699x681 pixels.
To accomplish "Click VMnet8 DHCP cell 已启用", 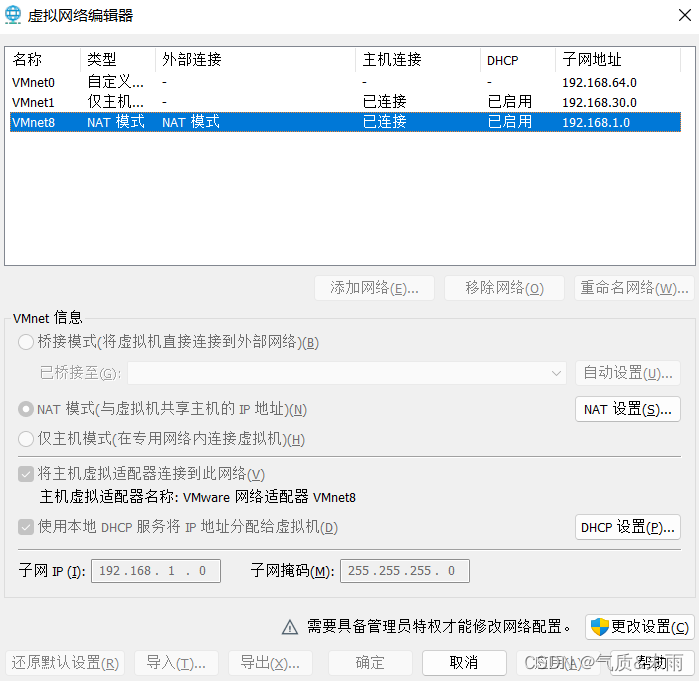I will (510, 122).
